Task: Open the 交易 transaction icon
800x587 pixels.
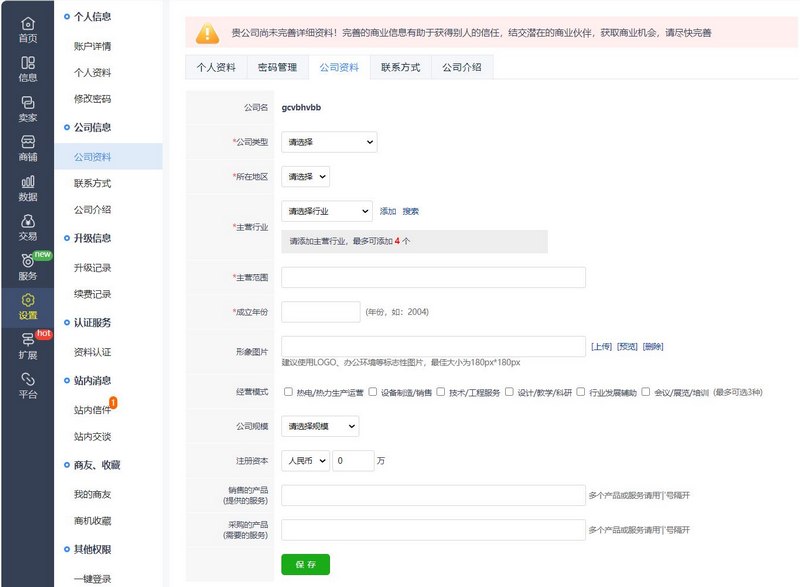Action: (27, 222)
